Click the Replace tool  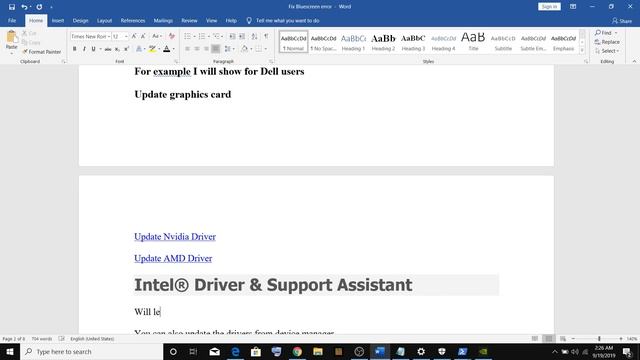607,42
